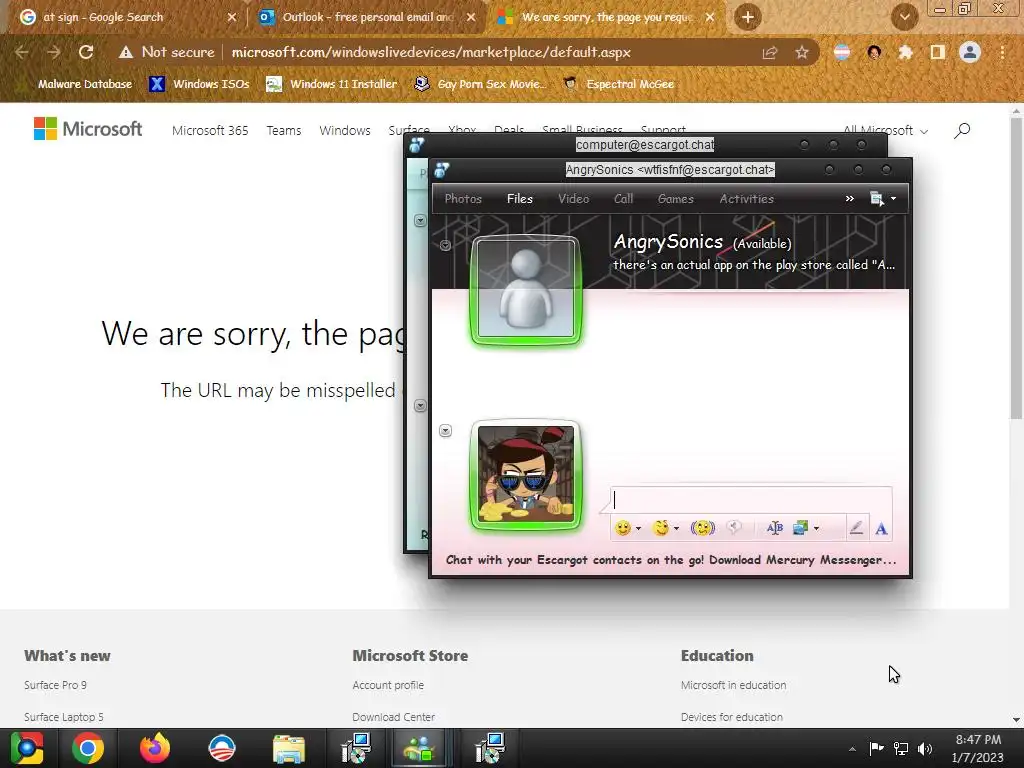Image resolution: width=1024 pixels, height=768 pixels.
Task: Focus the chat message input box
Action: click(751, 500)
